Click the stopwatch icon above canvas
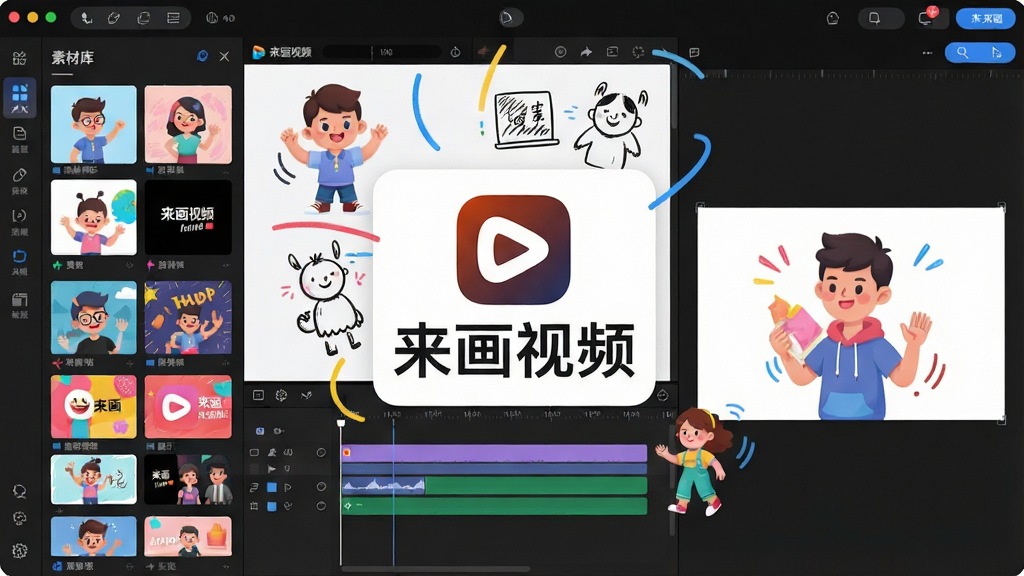The image size is (1024, 576). pyautogui.click(x=455, y=52)
